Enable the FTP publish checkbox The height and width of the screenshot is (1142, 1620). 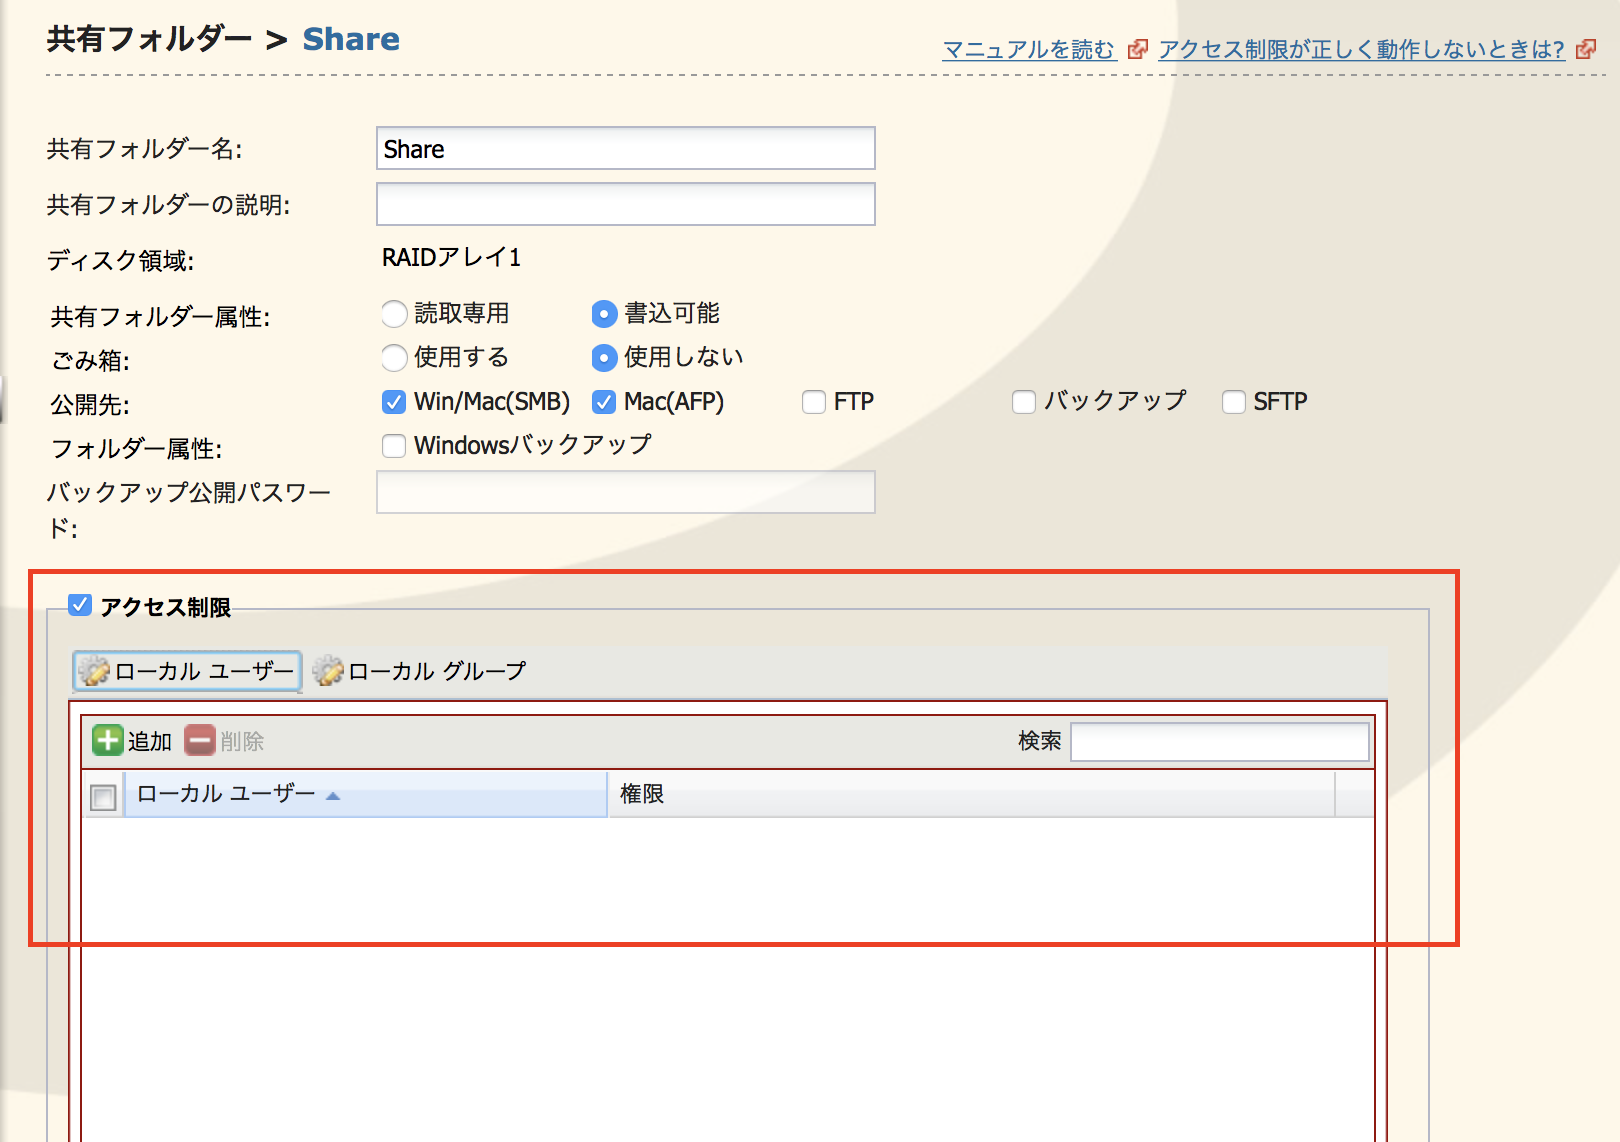(x=814, y=402)
